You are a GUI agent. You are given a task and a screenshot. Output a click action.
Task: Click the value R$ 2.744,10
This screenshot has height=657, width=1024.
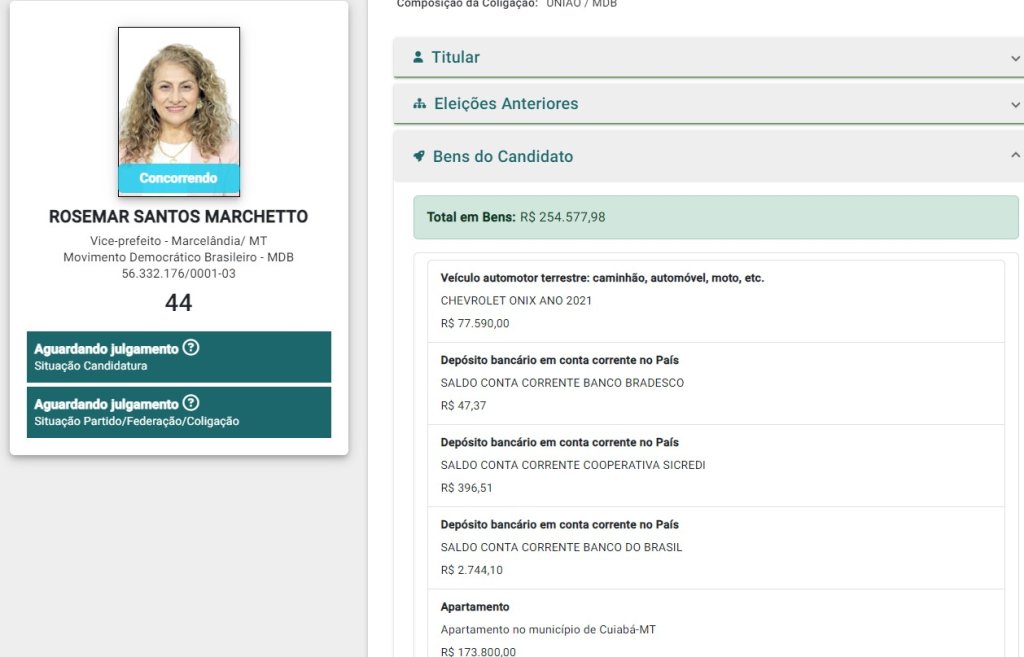[x=472, y=570]
